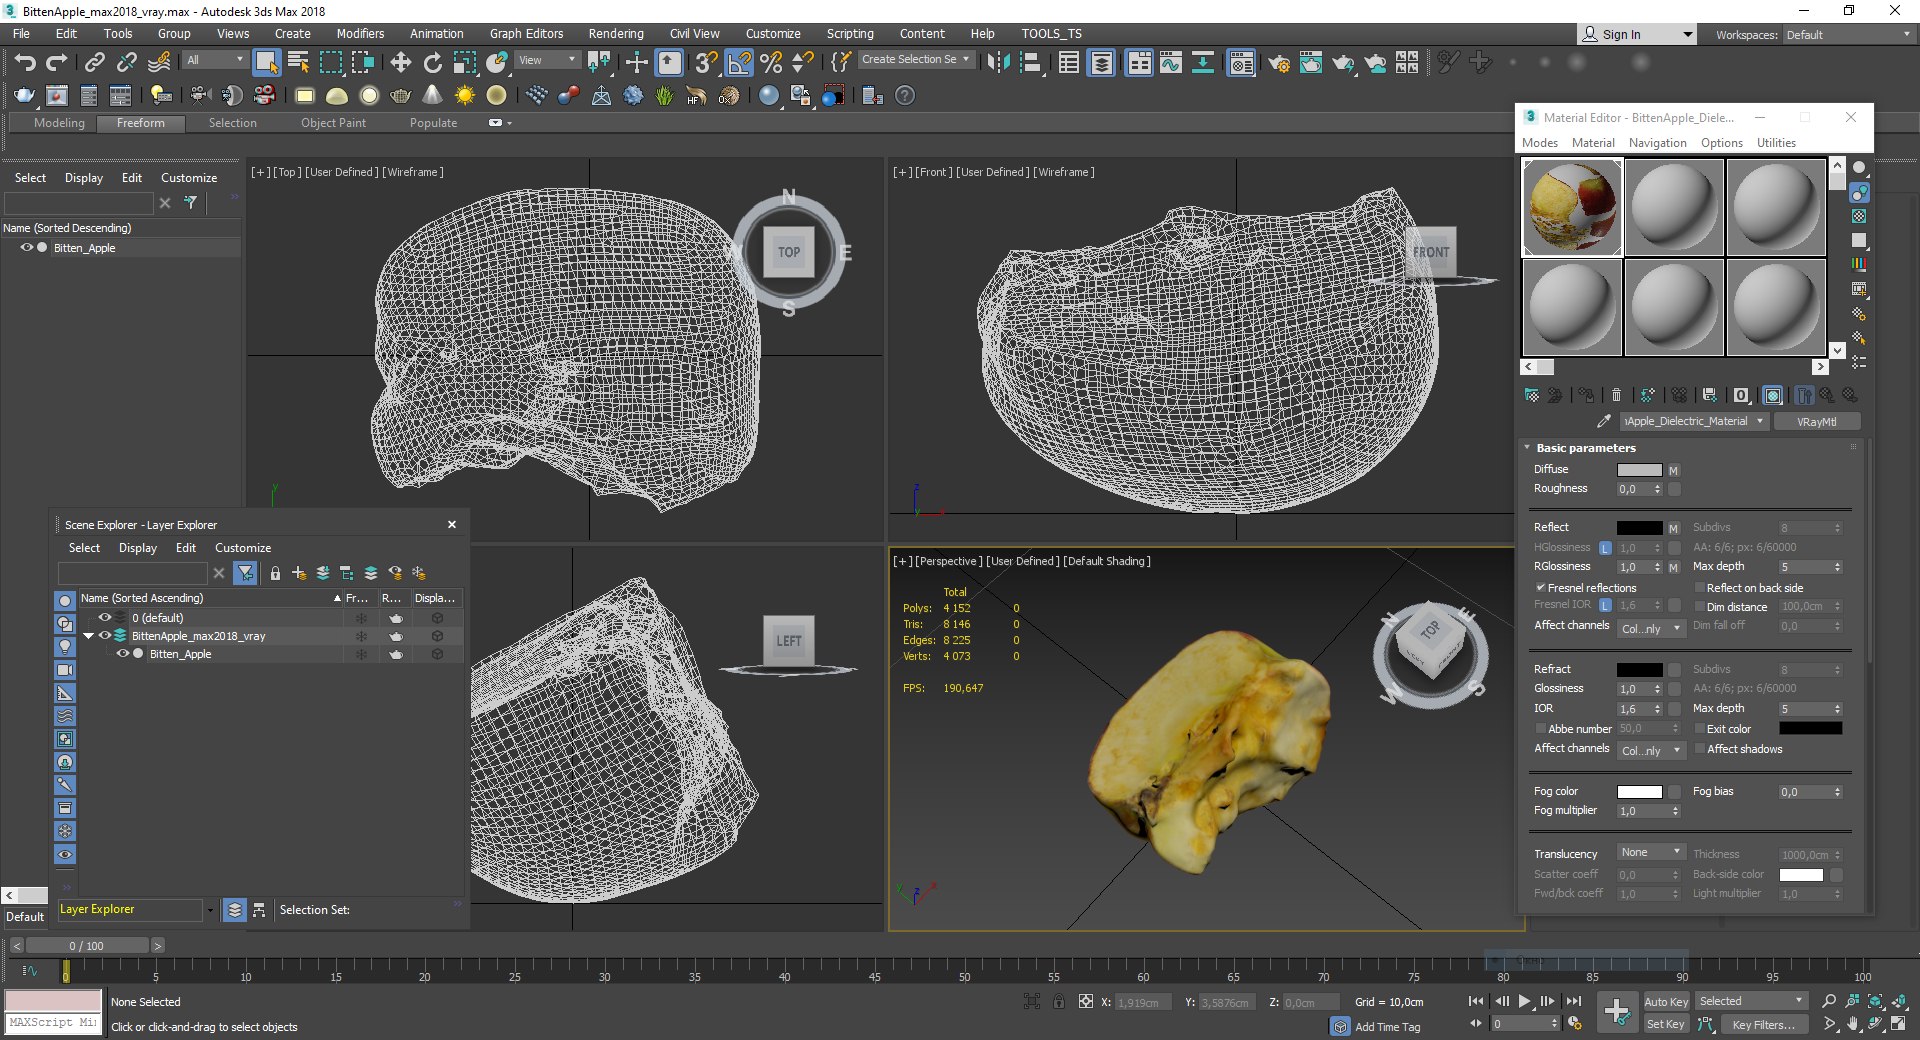
Task: Select the Select and Move tool
Action: [x=401, y=63]
